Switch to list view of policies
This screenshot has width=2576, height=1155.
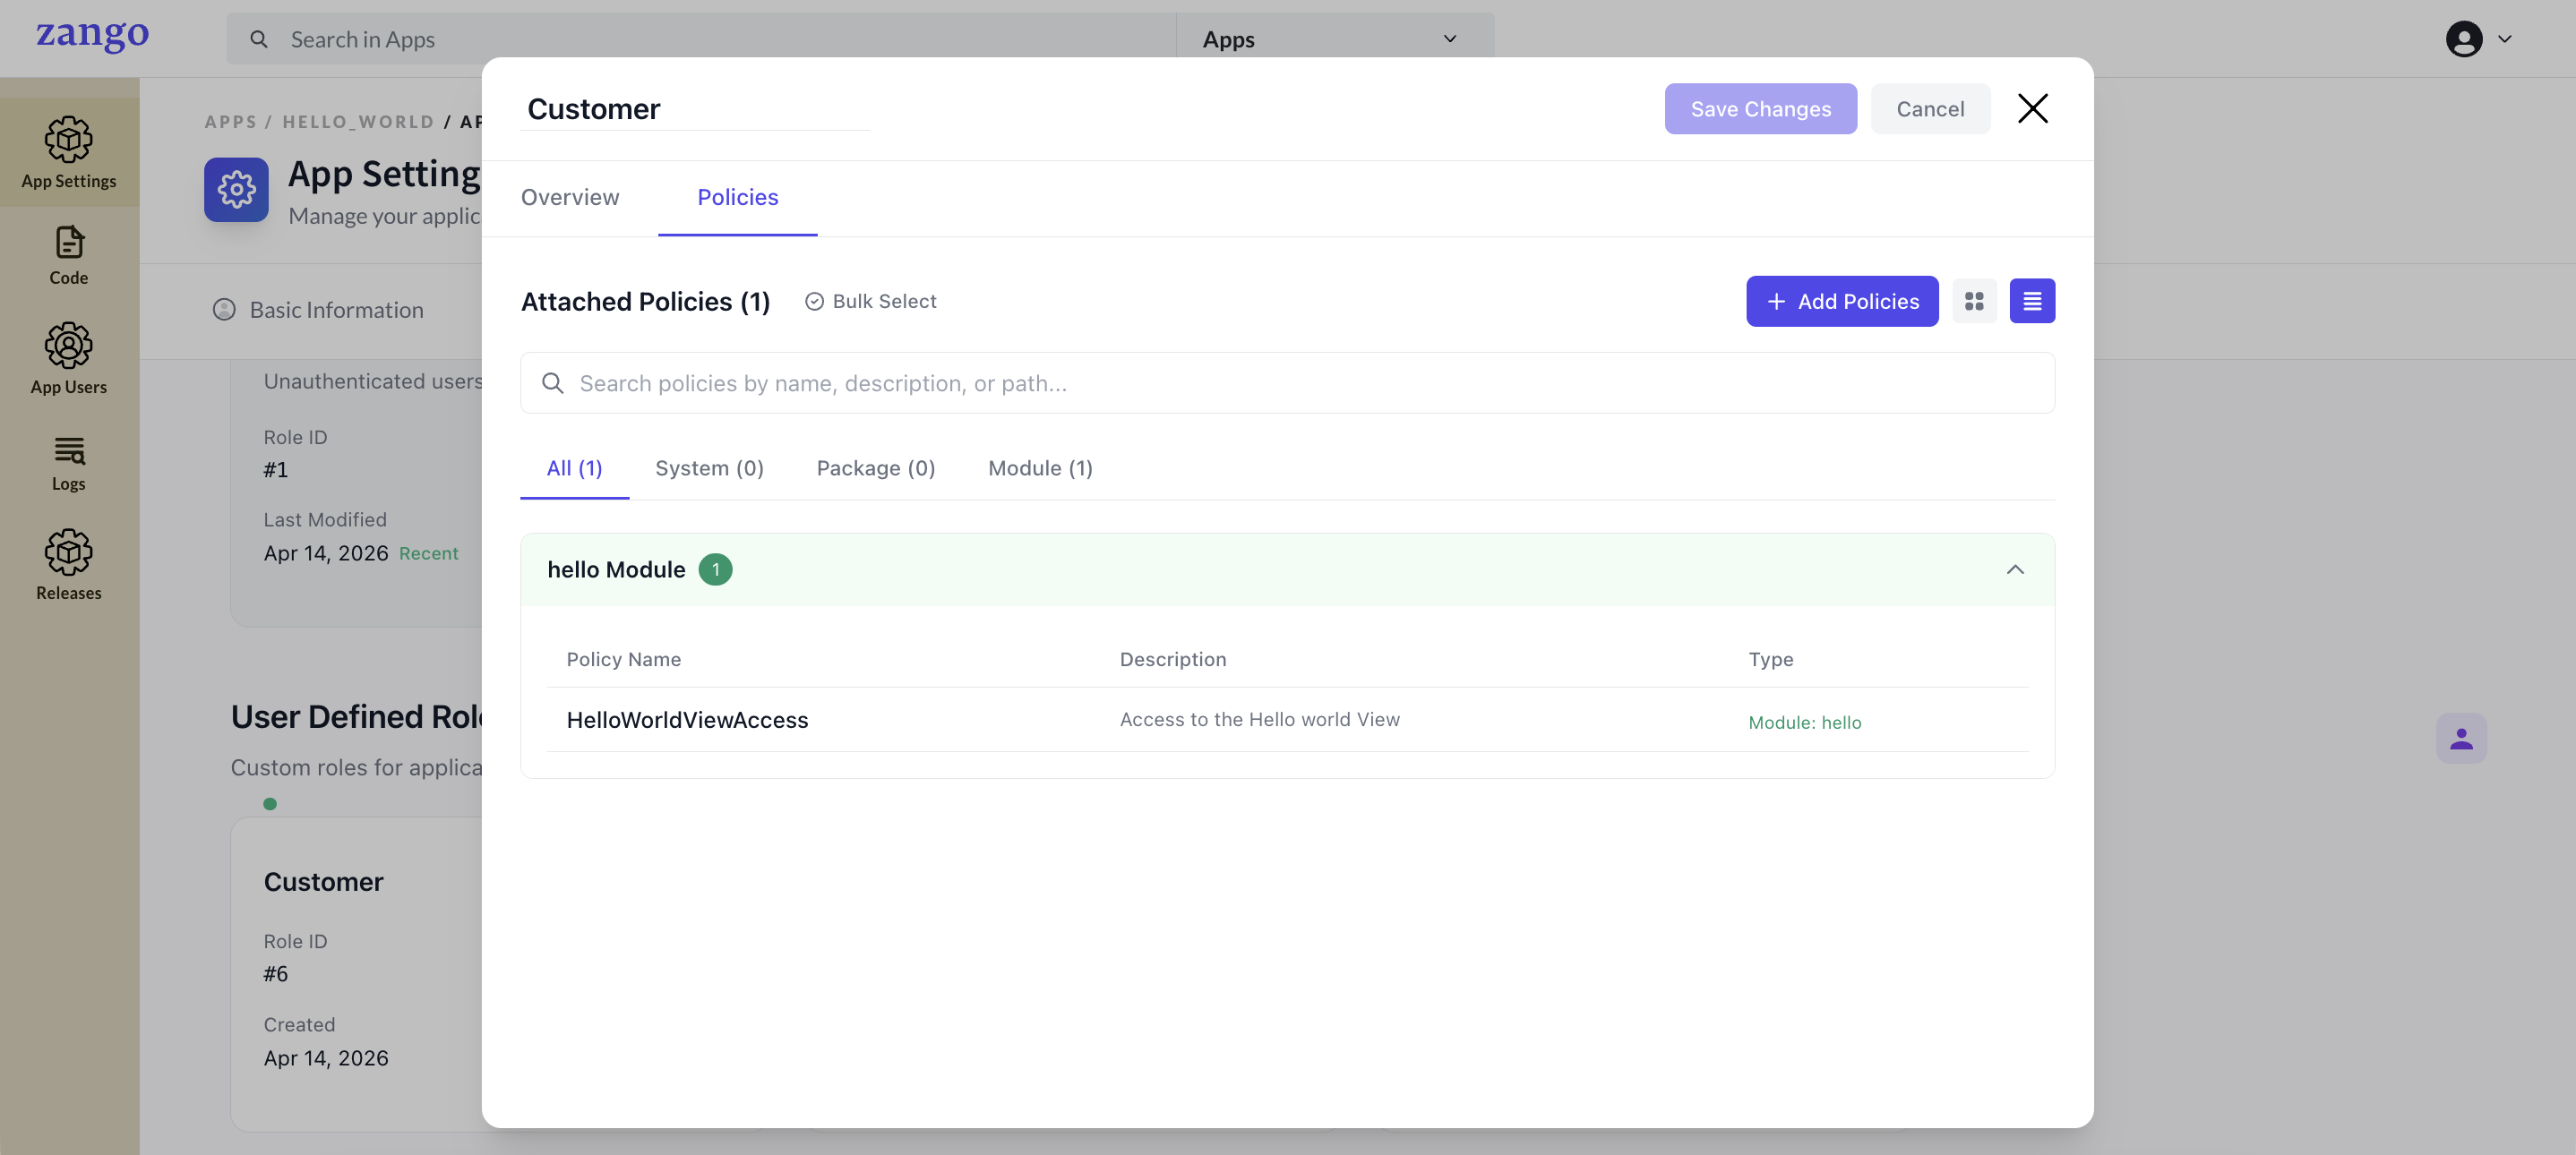[2032, 301]
